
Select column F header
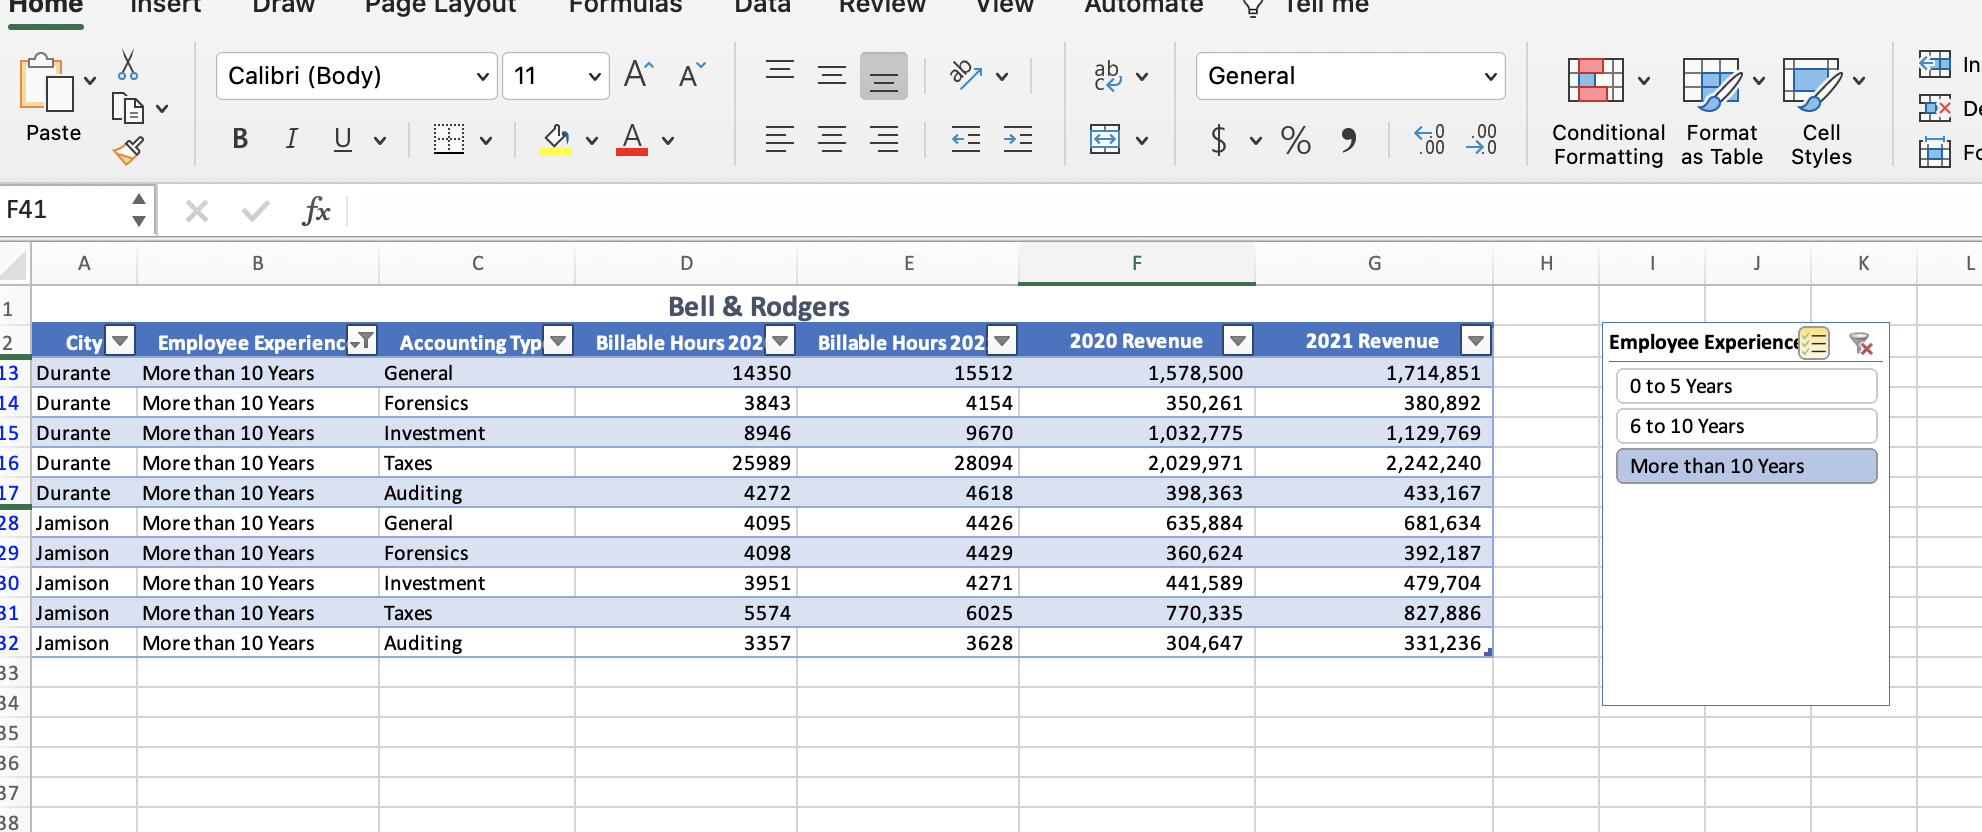tap(1137, 263)
